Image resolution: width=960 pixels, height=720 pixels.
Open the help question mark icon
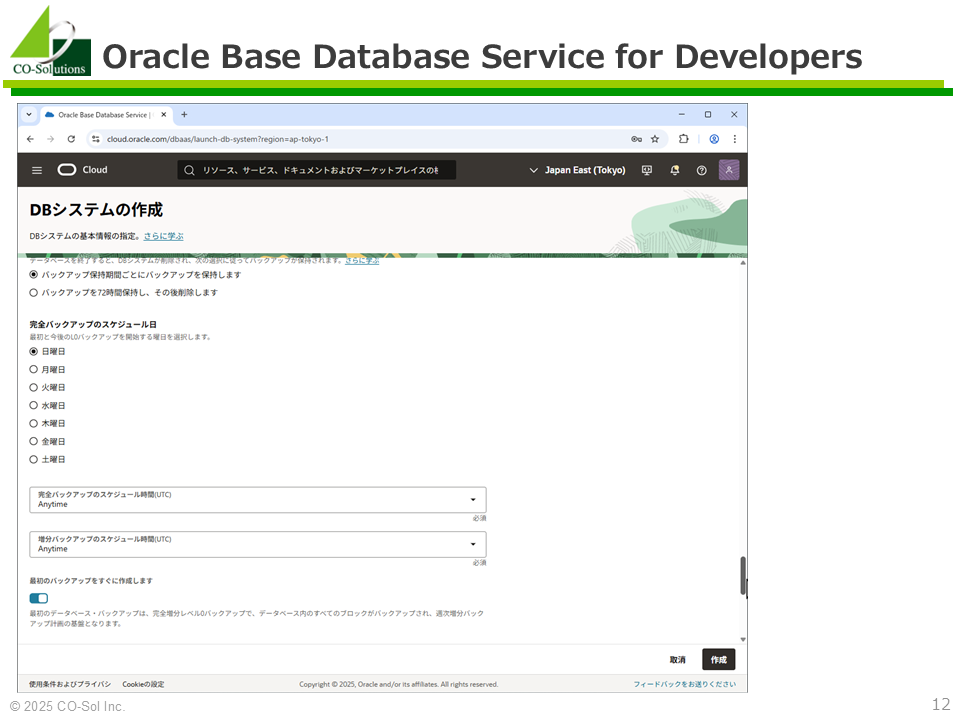click(702, 170)
